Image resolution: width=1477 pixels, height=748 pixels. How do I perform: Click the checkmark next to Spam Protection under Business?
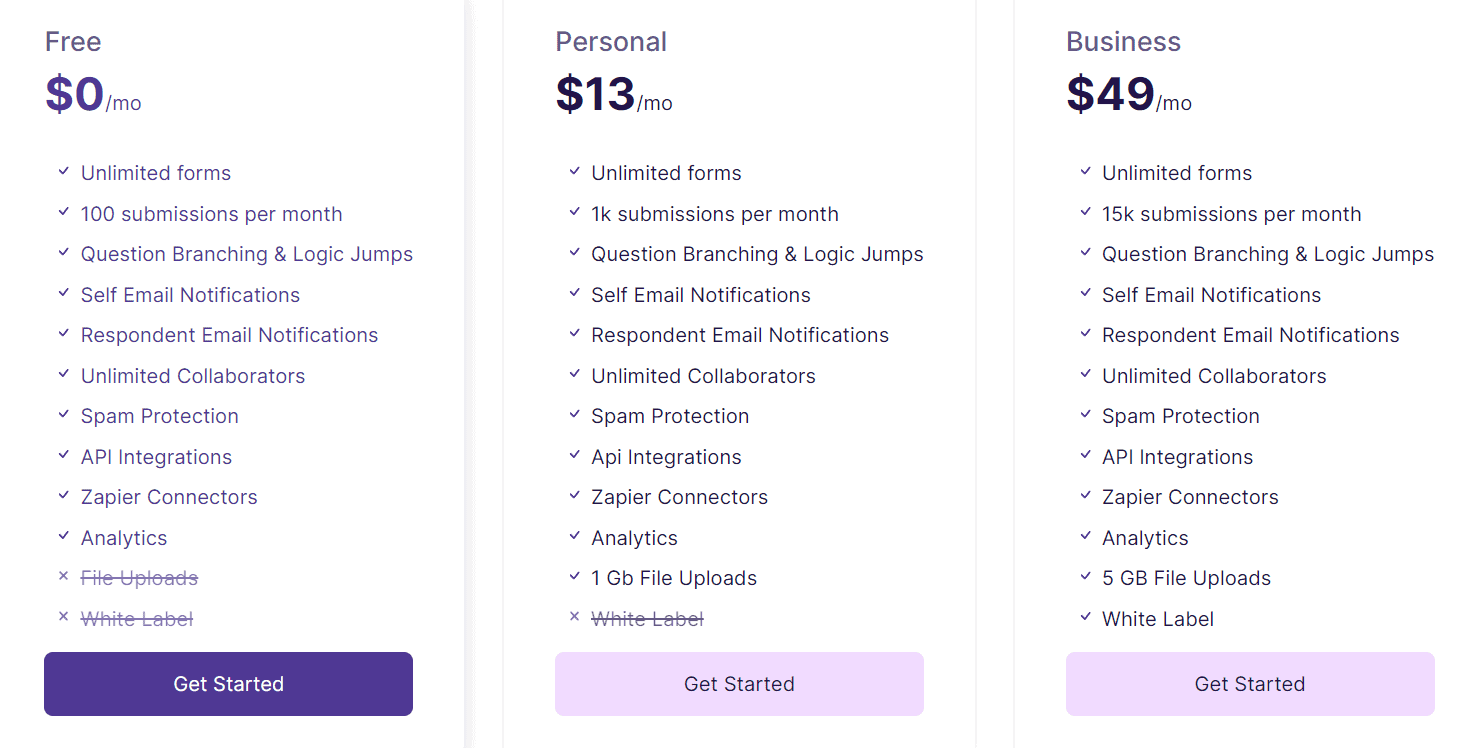pos(1085,415)
